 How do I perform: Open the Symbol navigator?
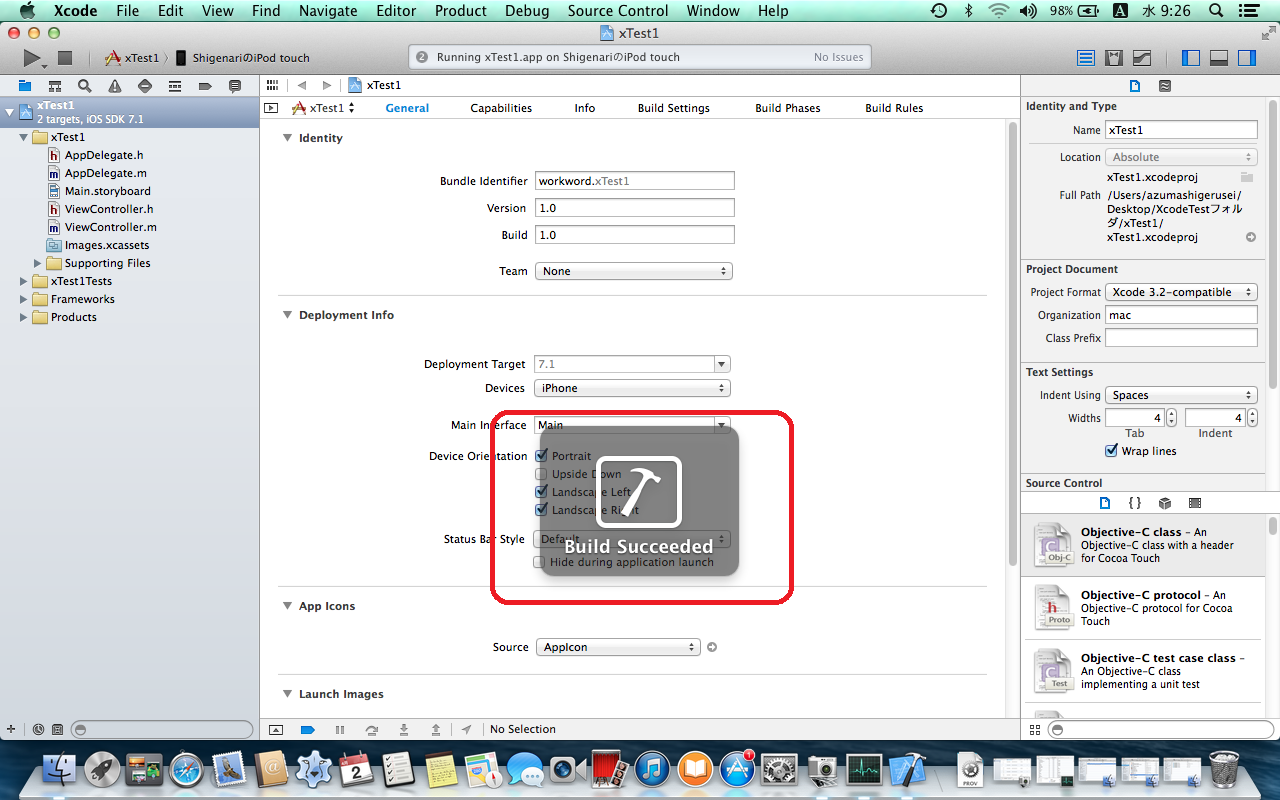(55, 86)
